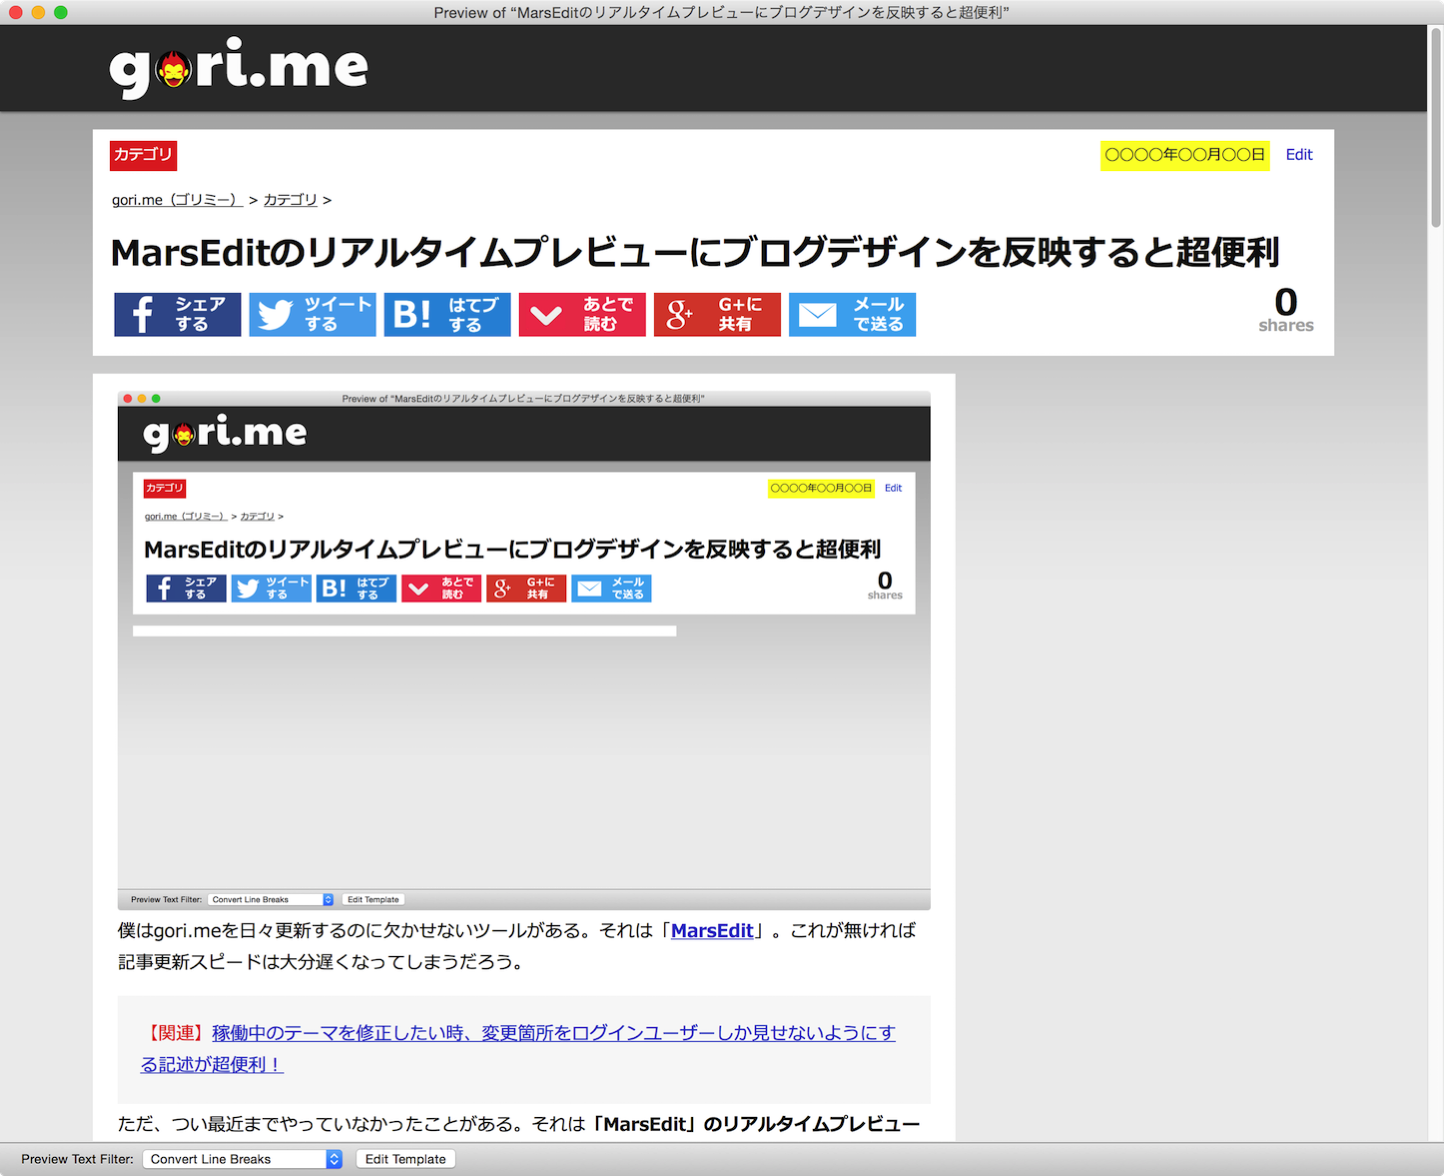Select the Twitter icon in the nested preview
This screenshot has height=1176, width=1444.
[270, 588]
